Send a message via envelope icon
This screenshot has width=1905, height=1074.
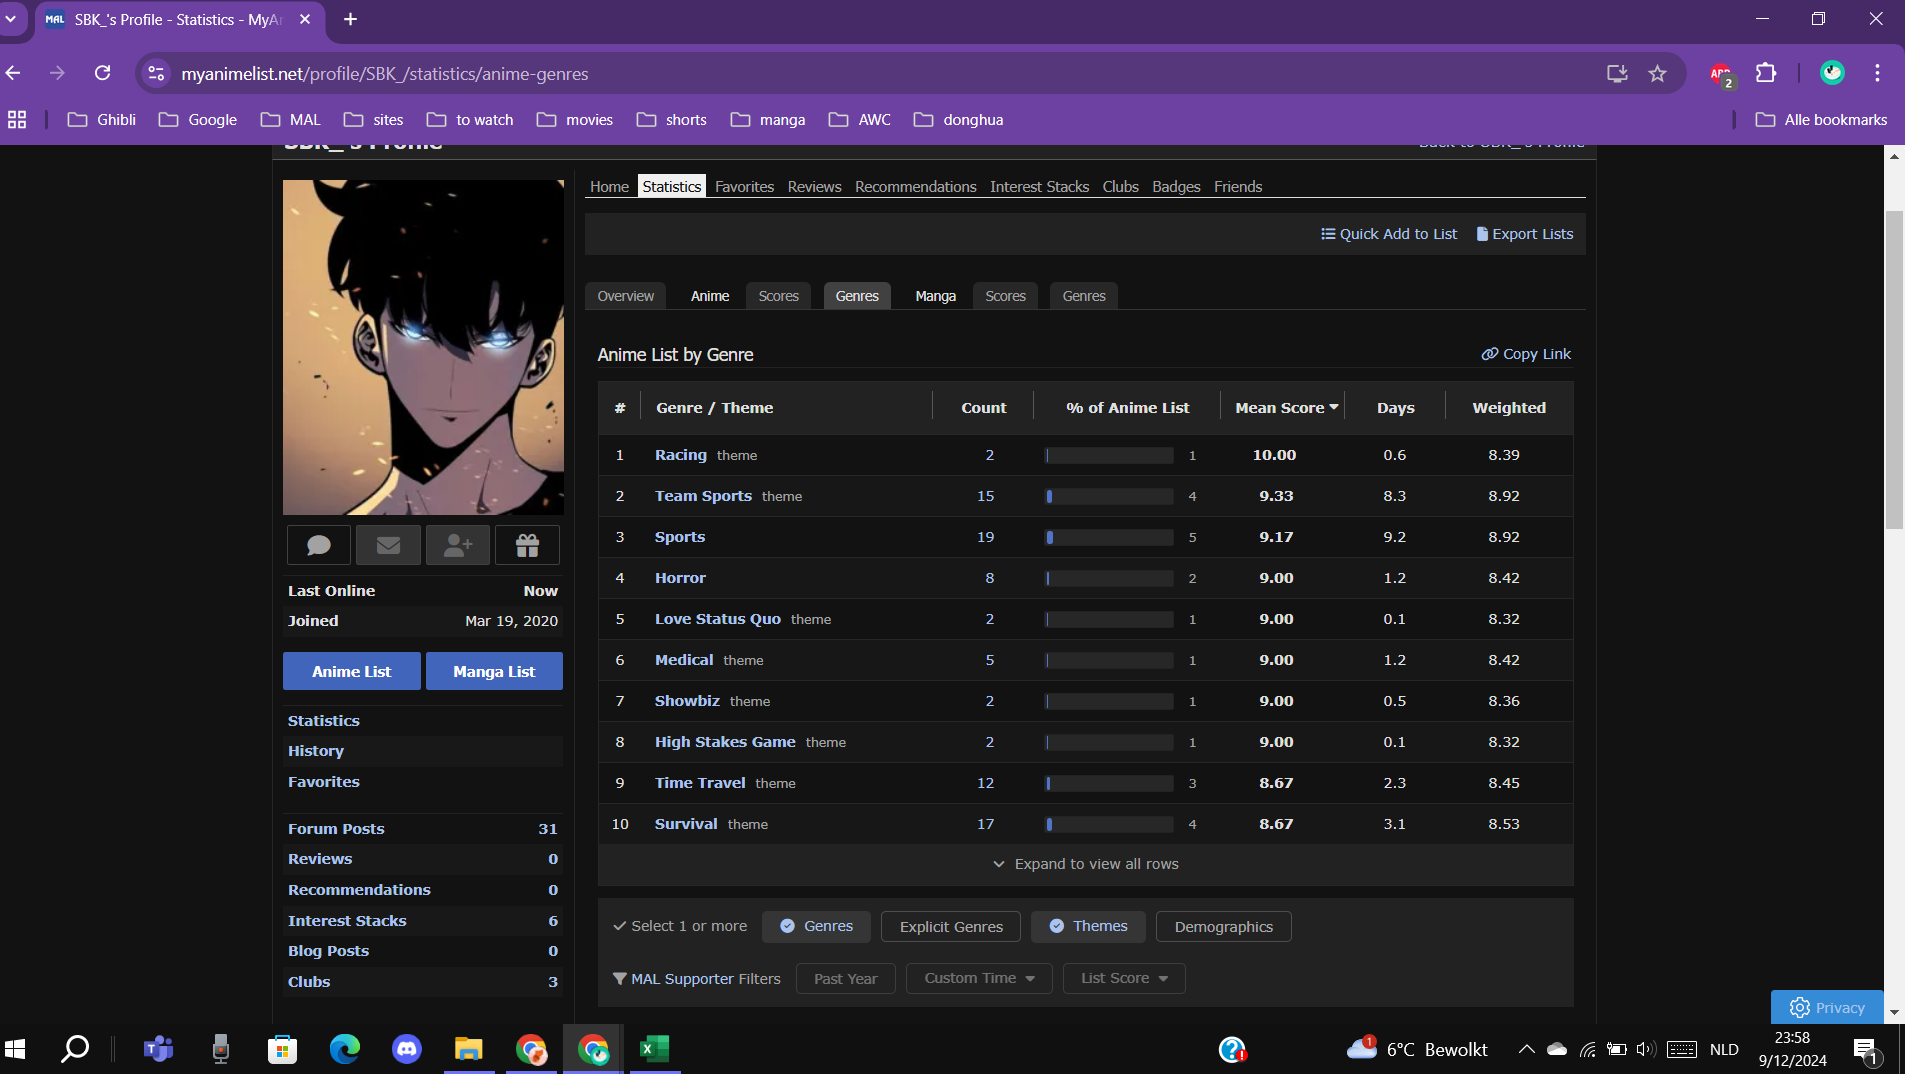coord(388,545)
